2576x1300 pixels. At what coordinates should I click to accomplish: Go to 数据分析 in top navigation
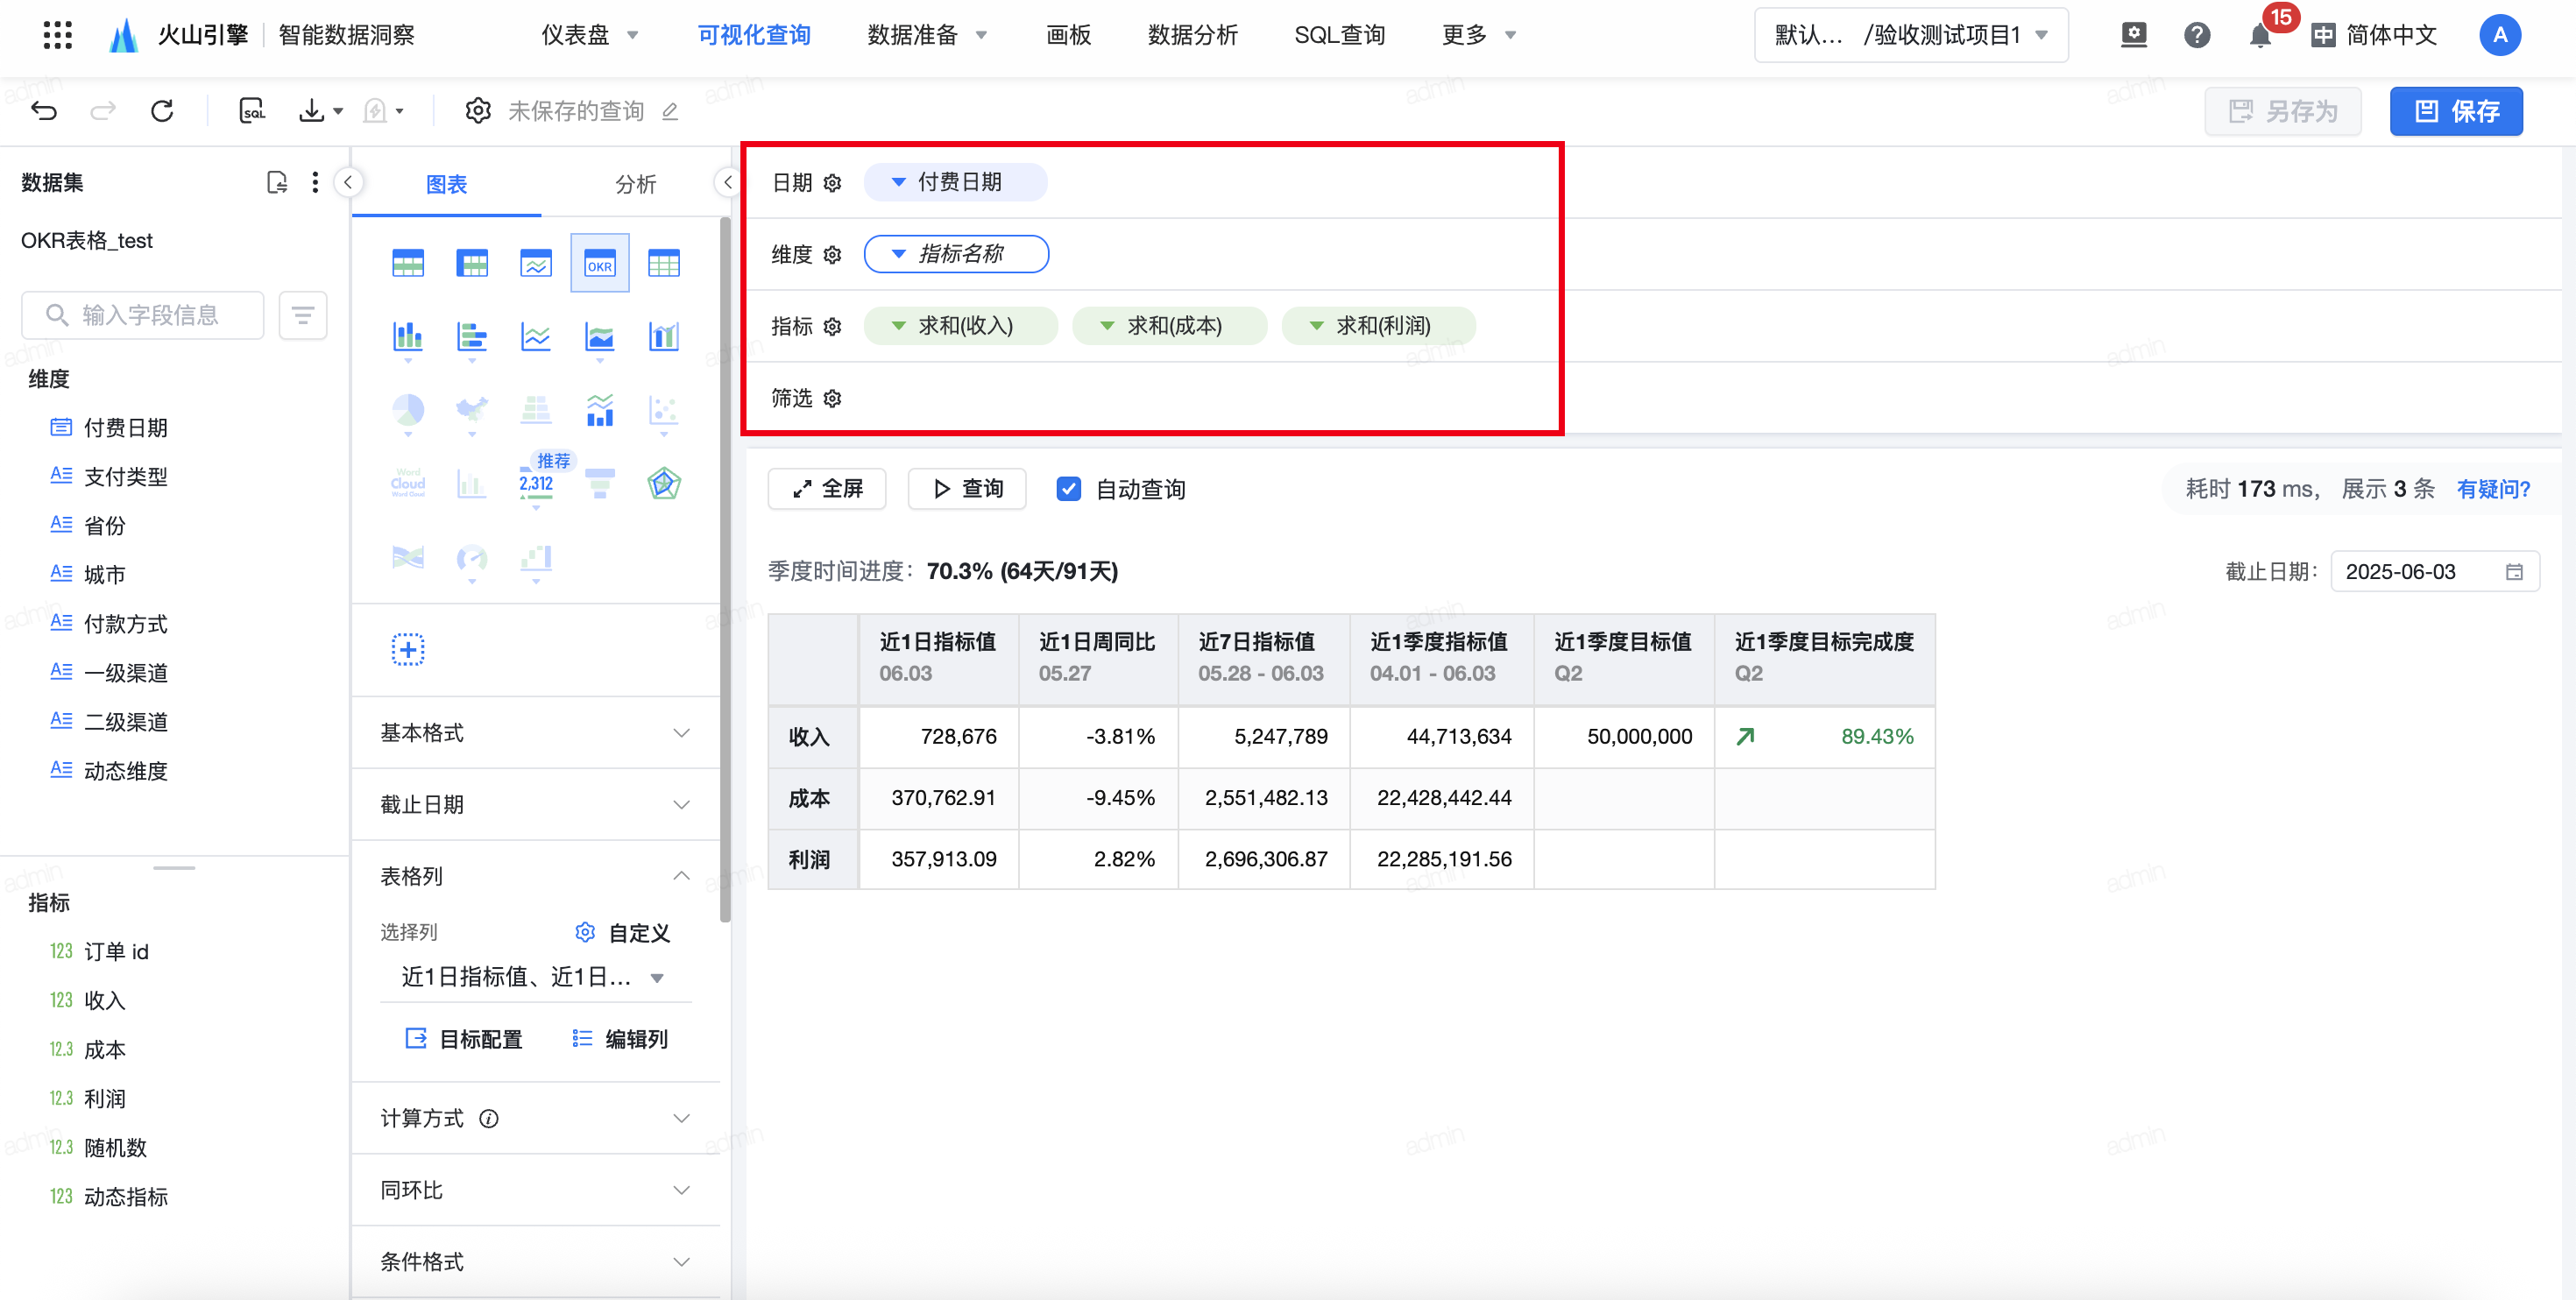tap(1192, 35)
